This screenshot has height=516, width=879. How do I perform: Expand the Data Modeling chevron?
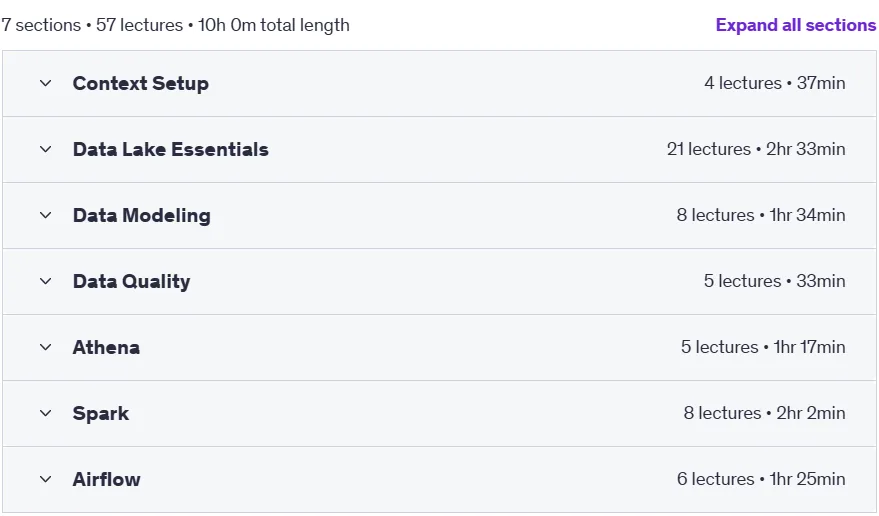(45, 215)
